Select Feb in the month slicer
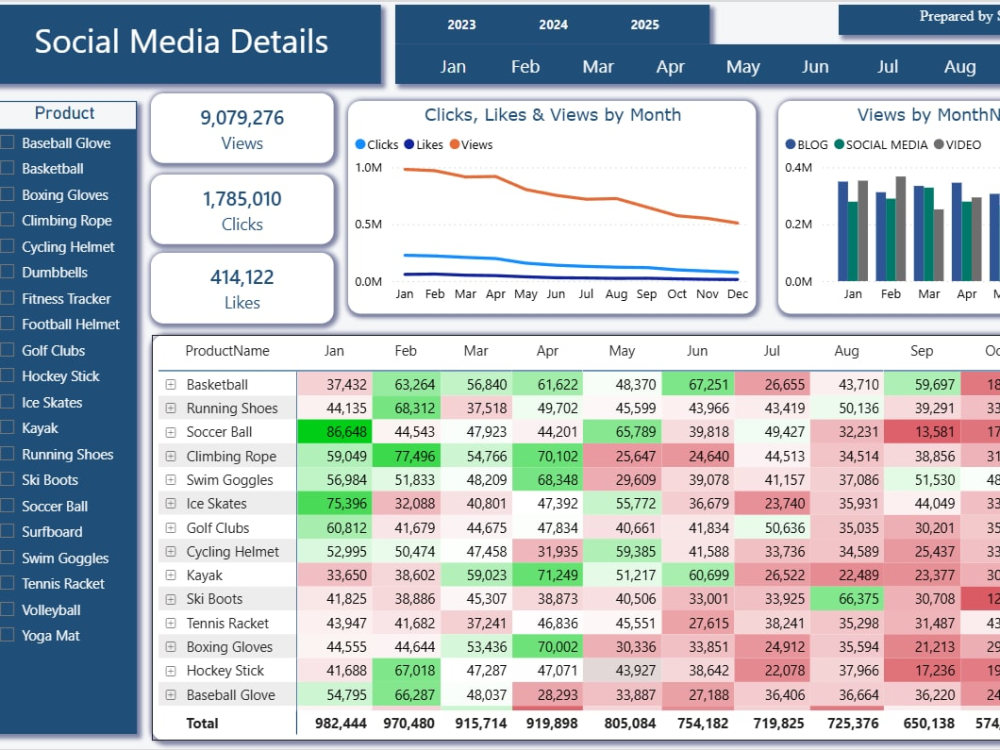The image size is (1000, 750). click(526, 66)
